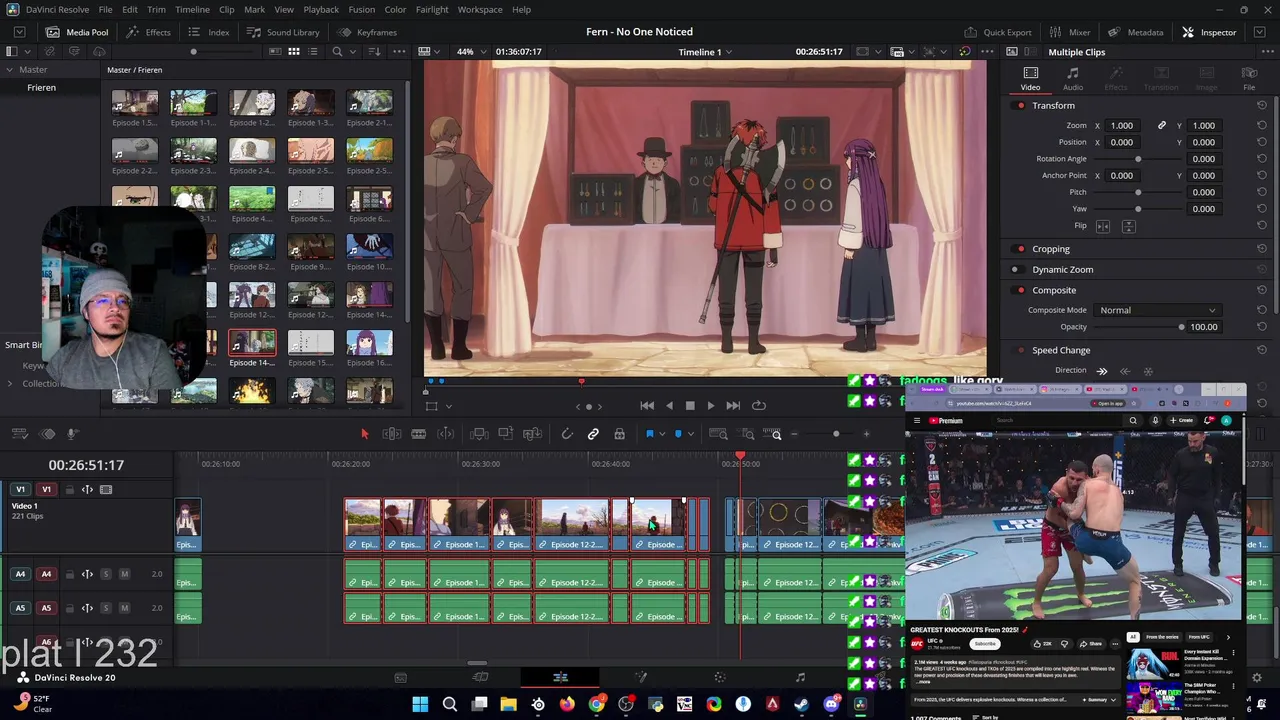Open the viewer zoom 44% dropdown
The width and height of the screenshot is (1280, 720).
tap(469, 51)
